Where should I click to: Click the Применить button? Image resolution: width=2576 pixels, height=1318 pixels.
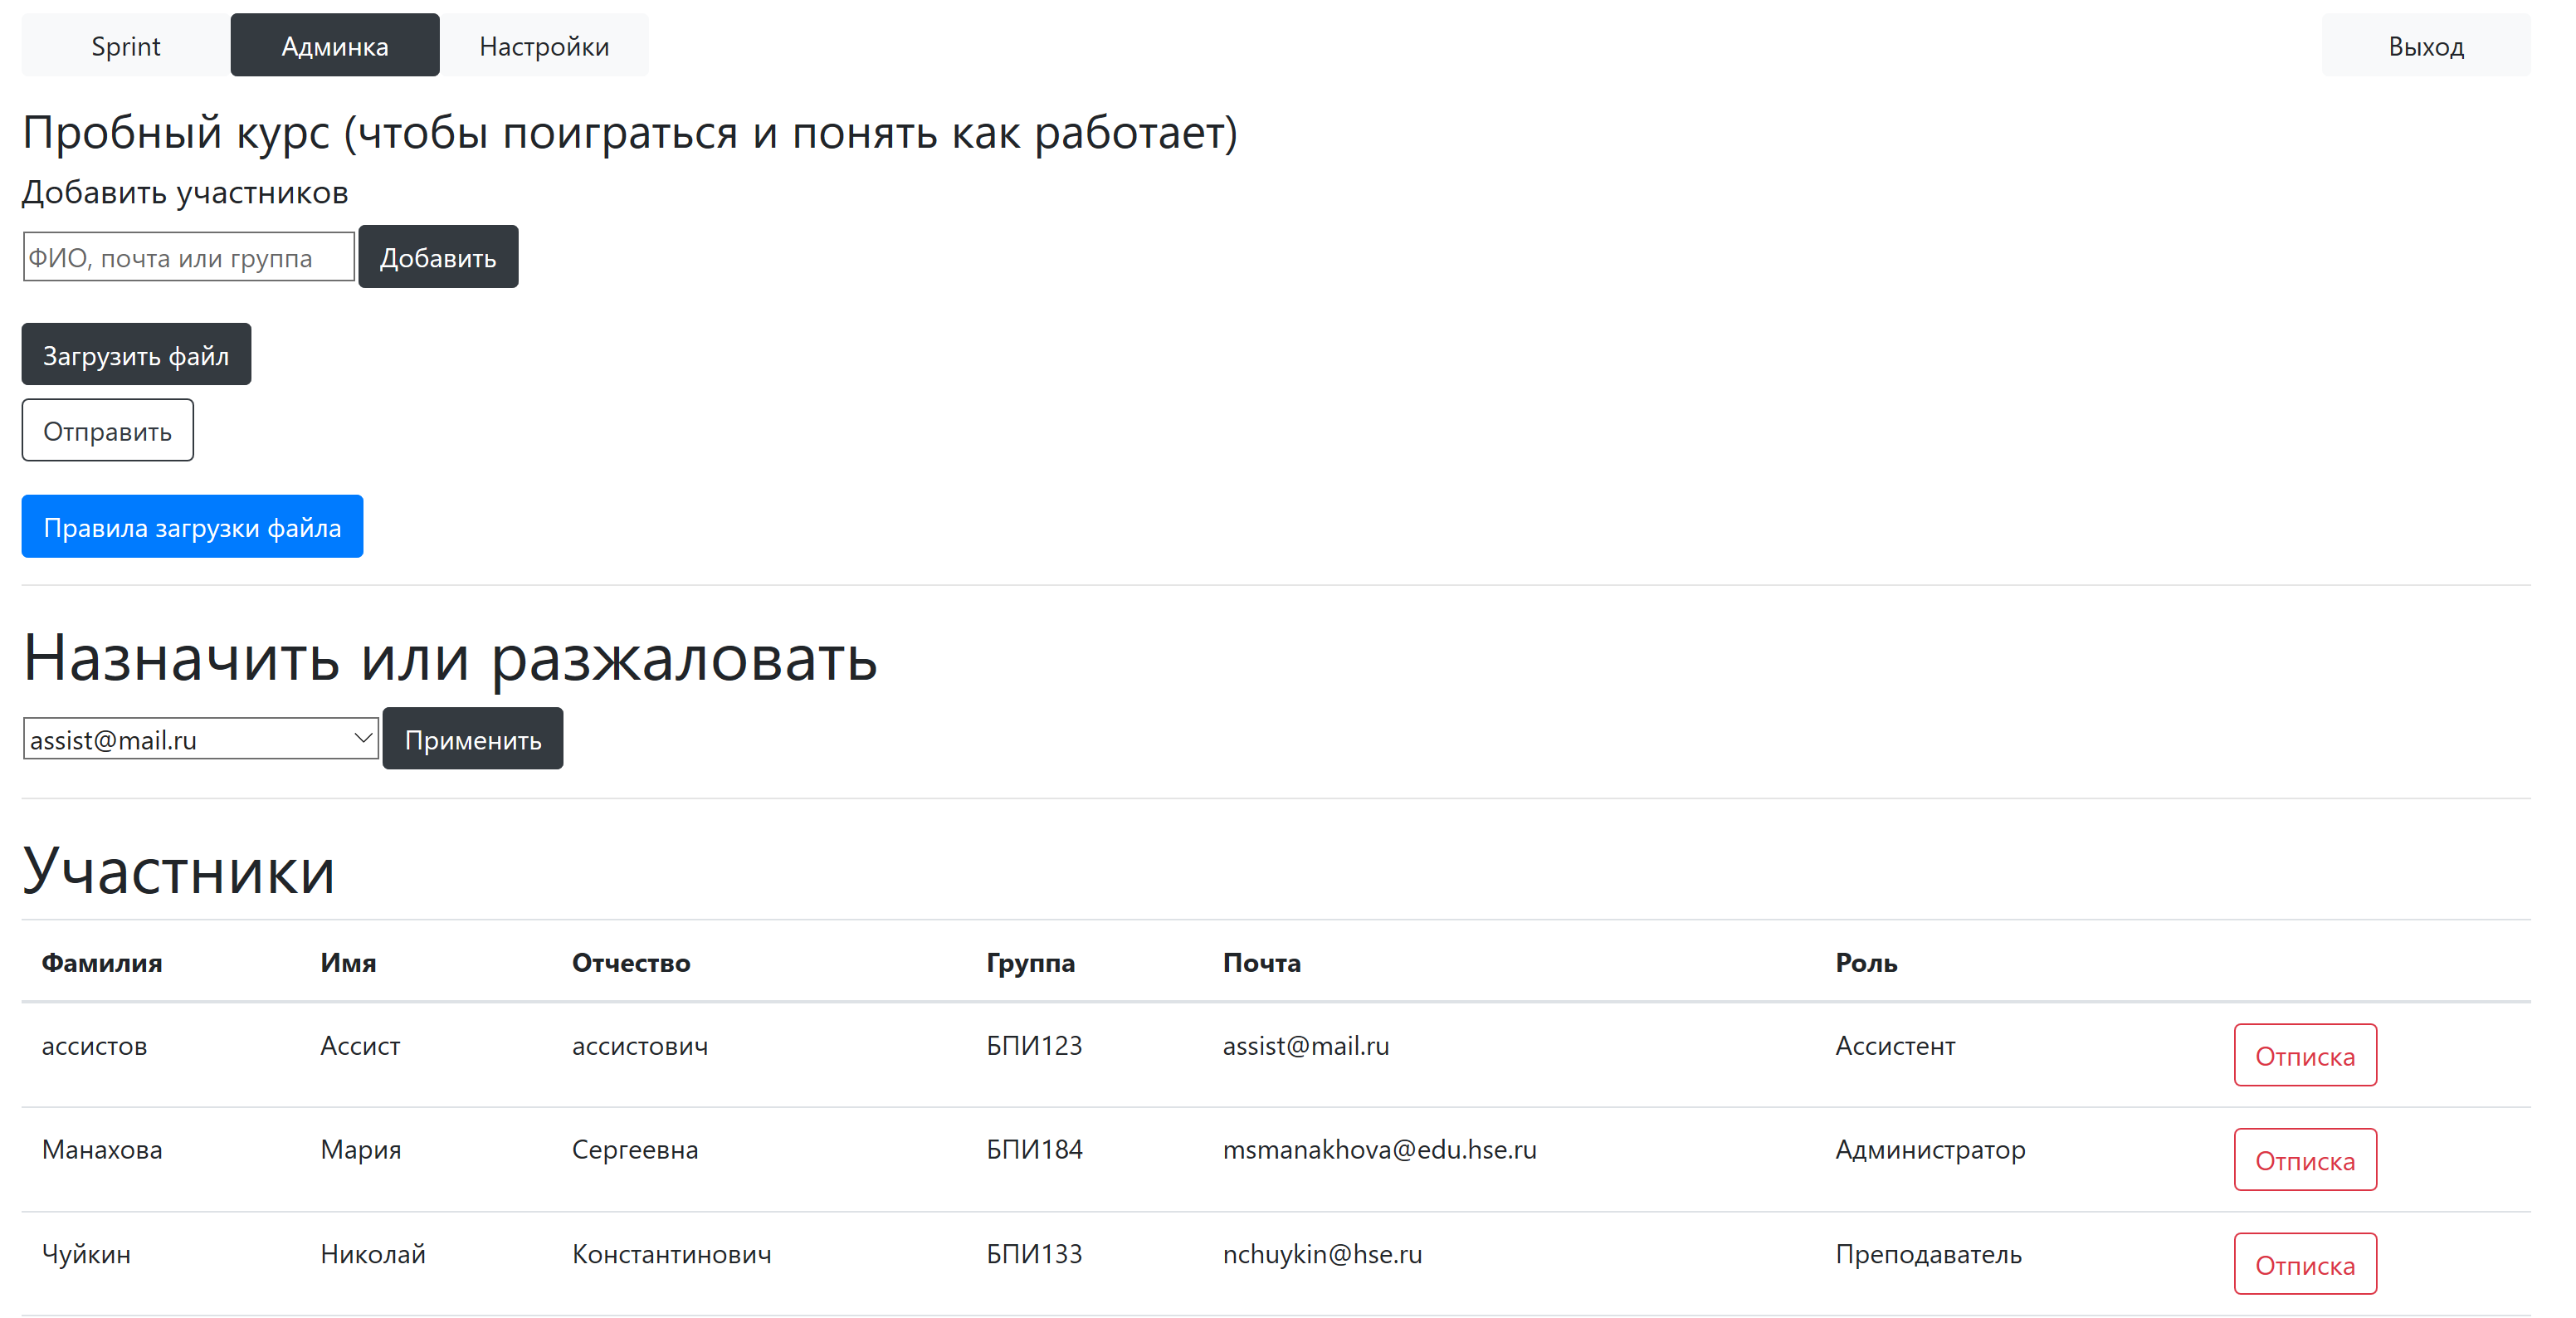[473, 739]
